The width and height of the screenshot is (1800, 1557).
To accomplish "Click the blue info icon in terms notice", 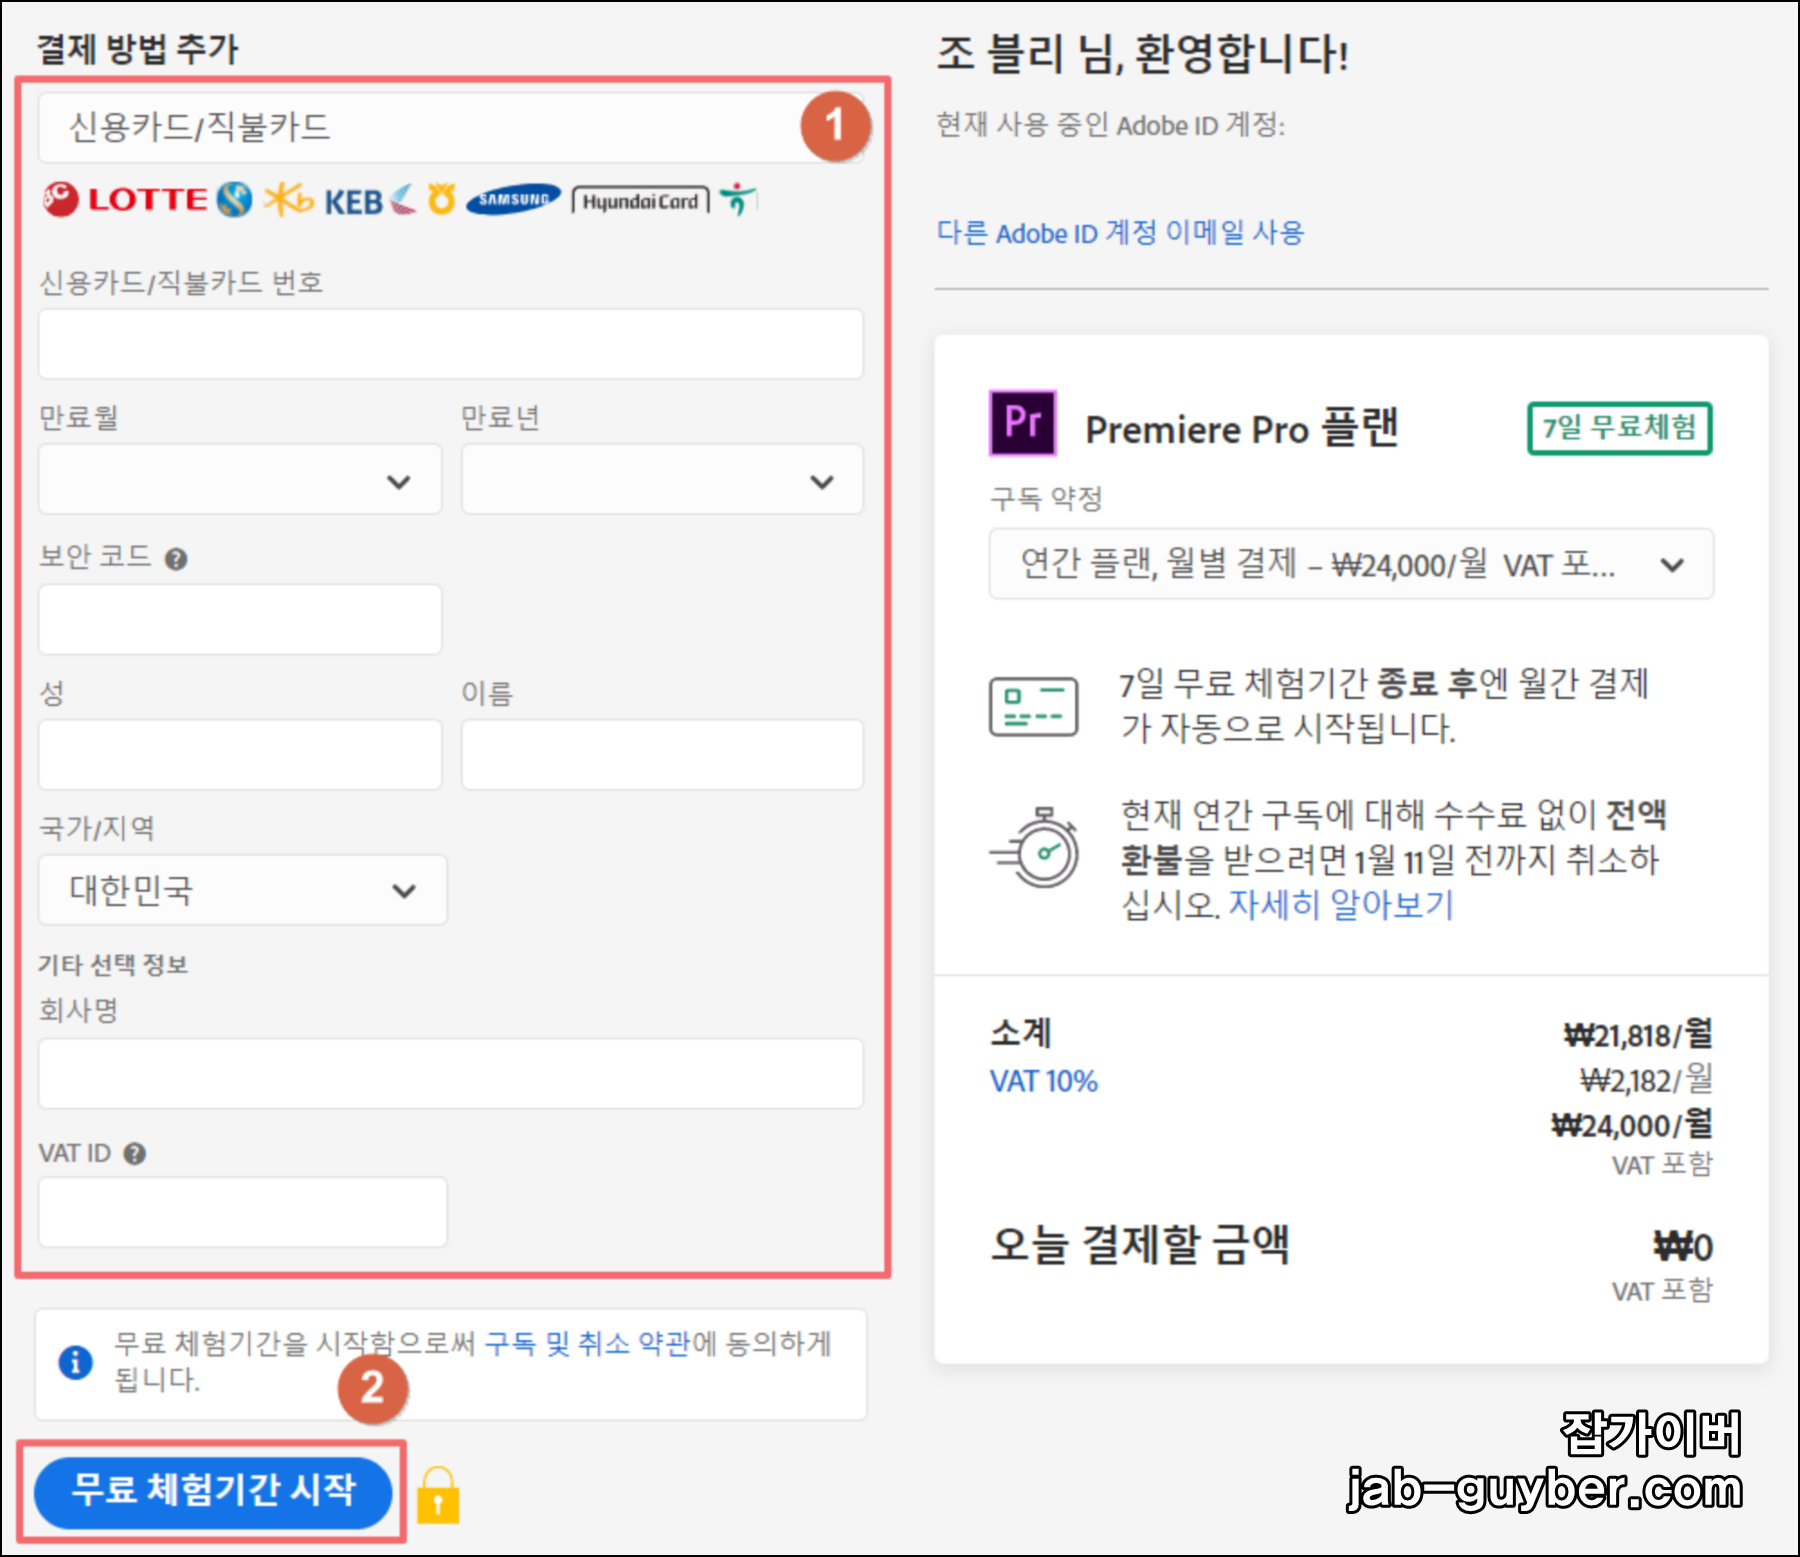I will pos(76,1362).
